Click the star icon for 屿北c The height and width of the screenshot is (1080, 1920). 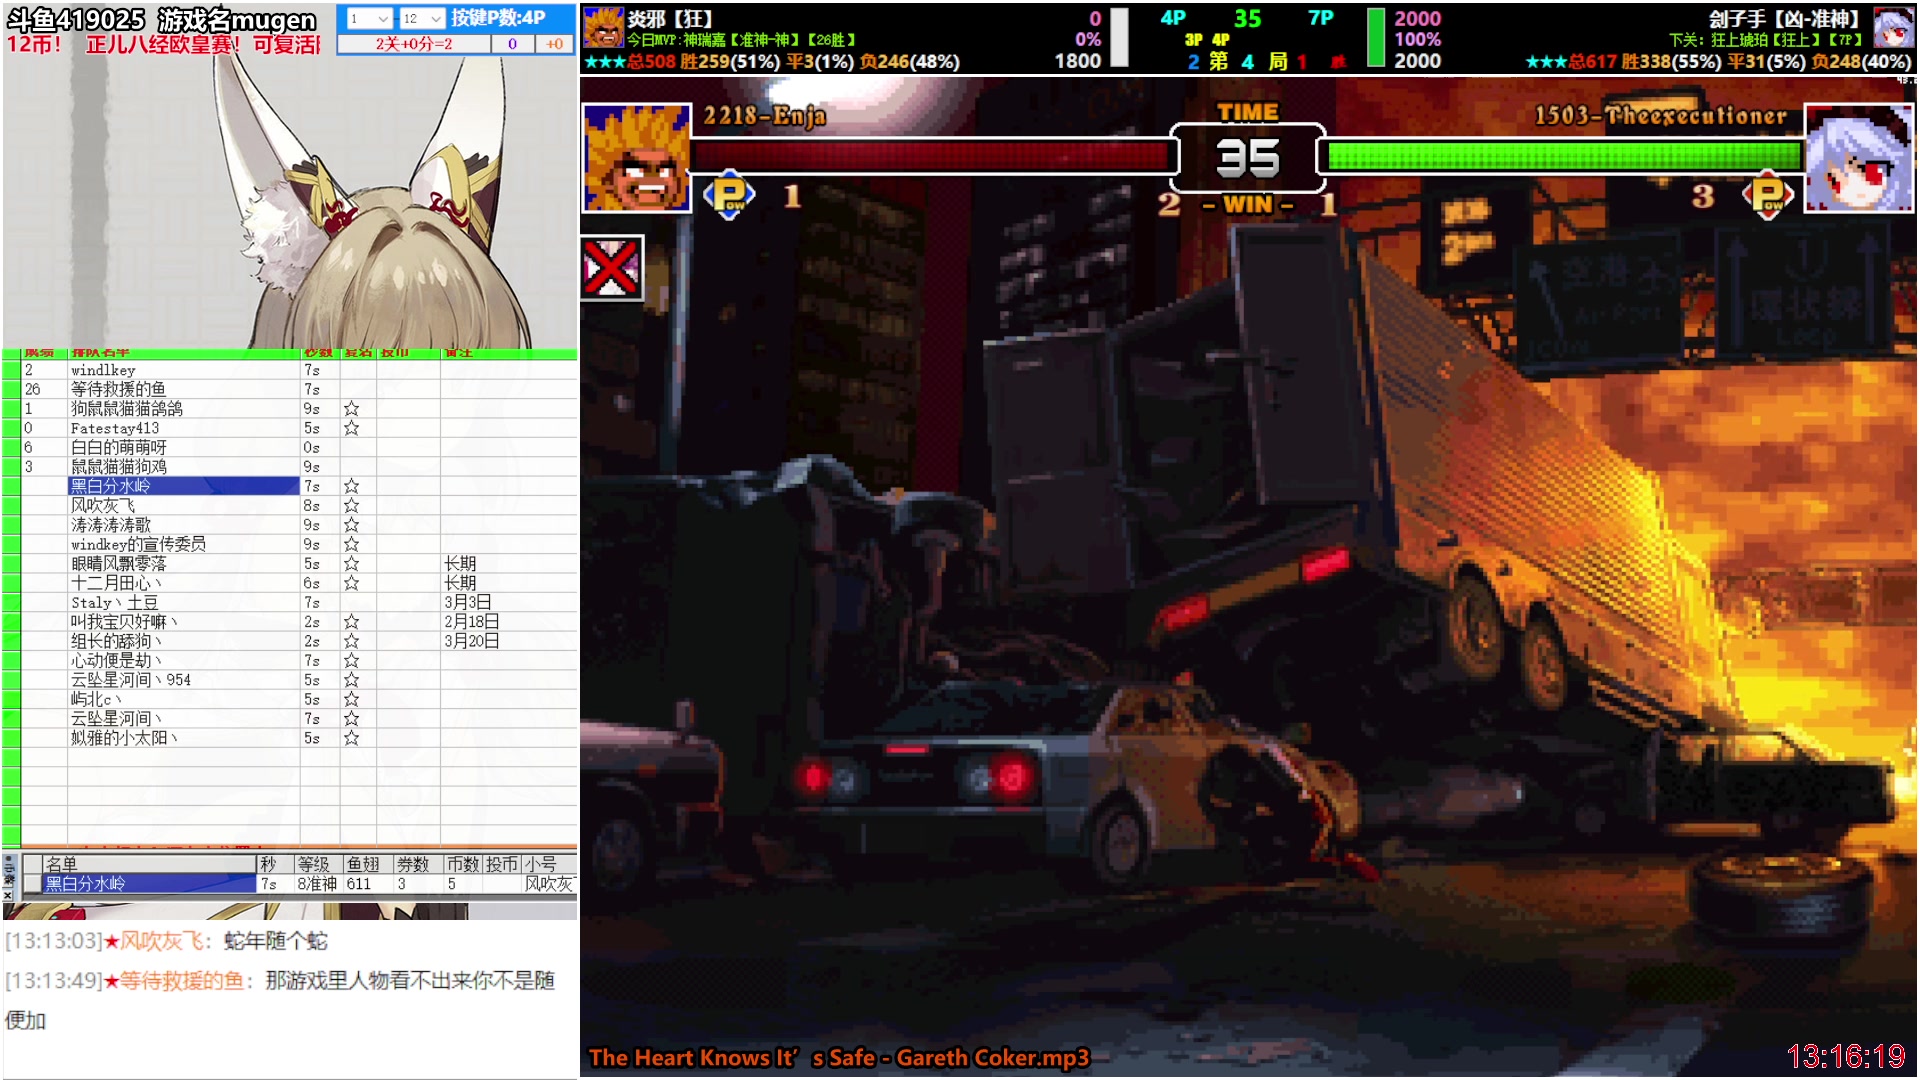pyautogui.click(x=351, y=700)
